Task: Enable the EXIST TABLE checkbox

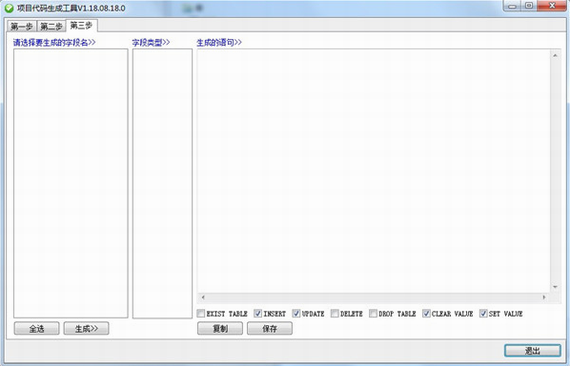Action: (x=201, y=313)
